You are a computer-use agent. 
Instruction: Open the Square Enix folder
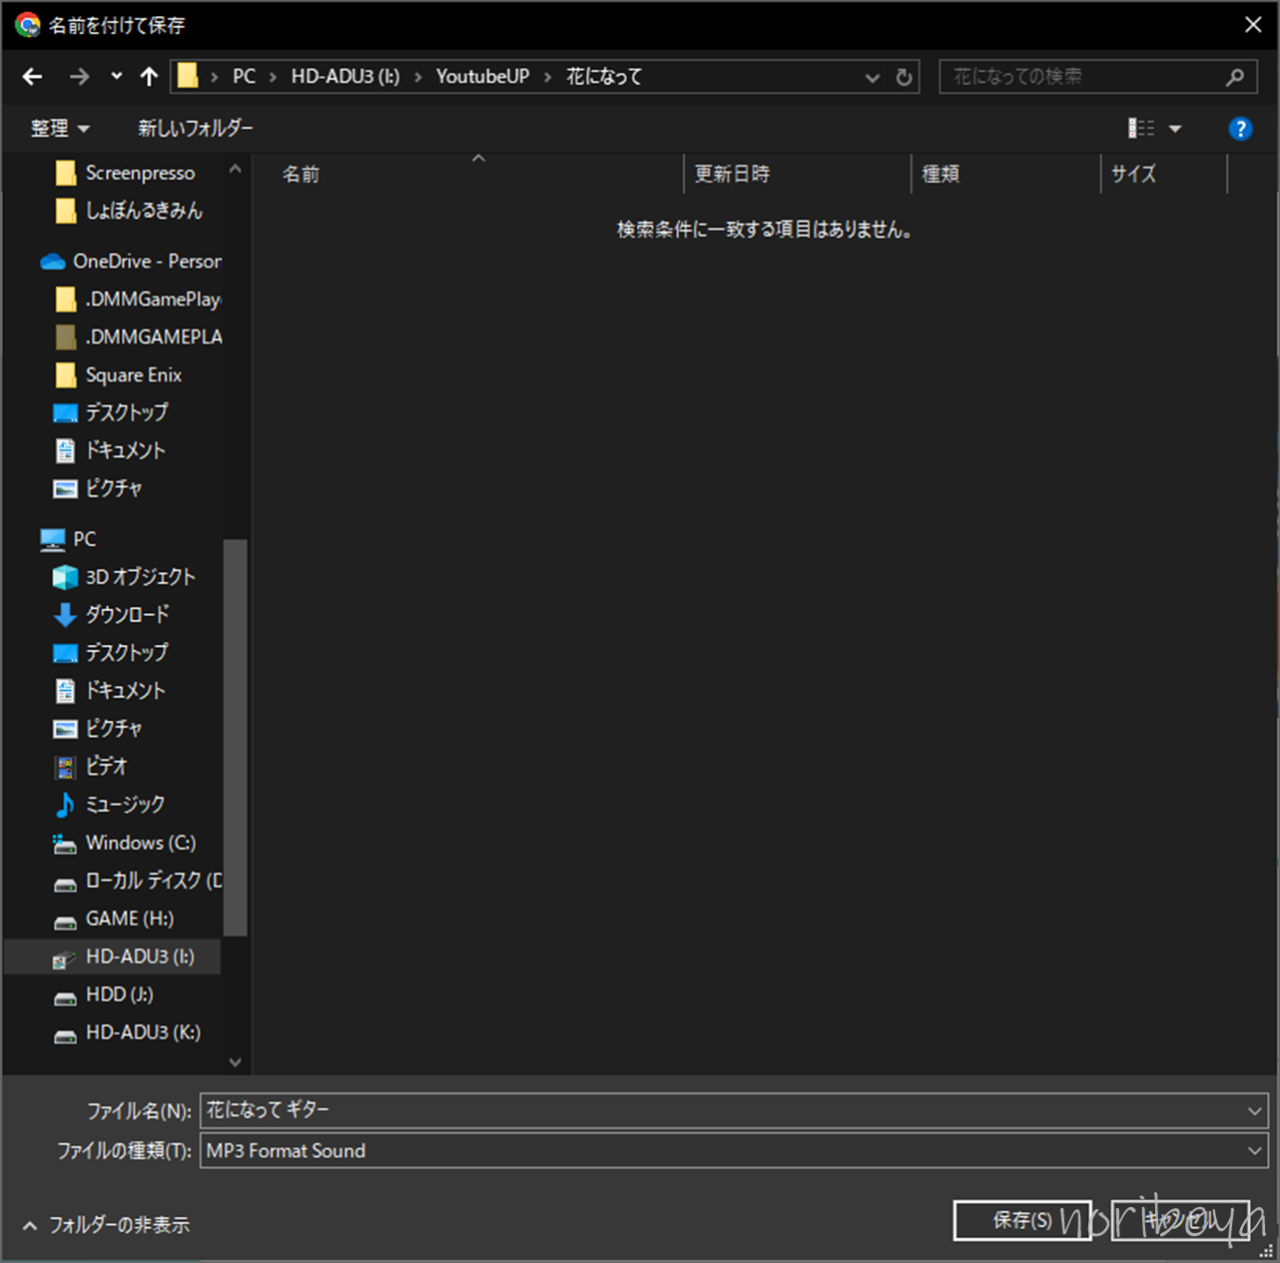[118, 375]
